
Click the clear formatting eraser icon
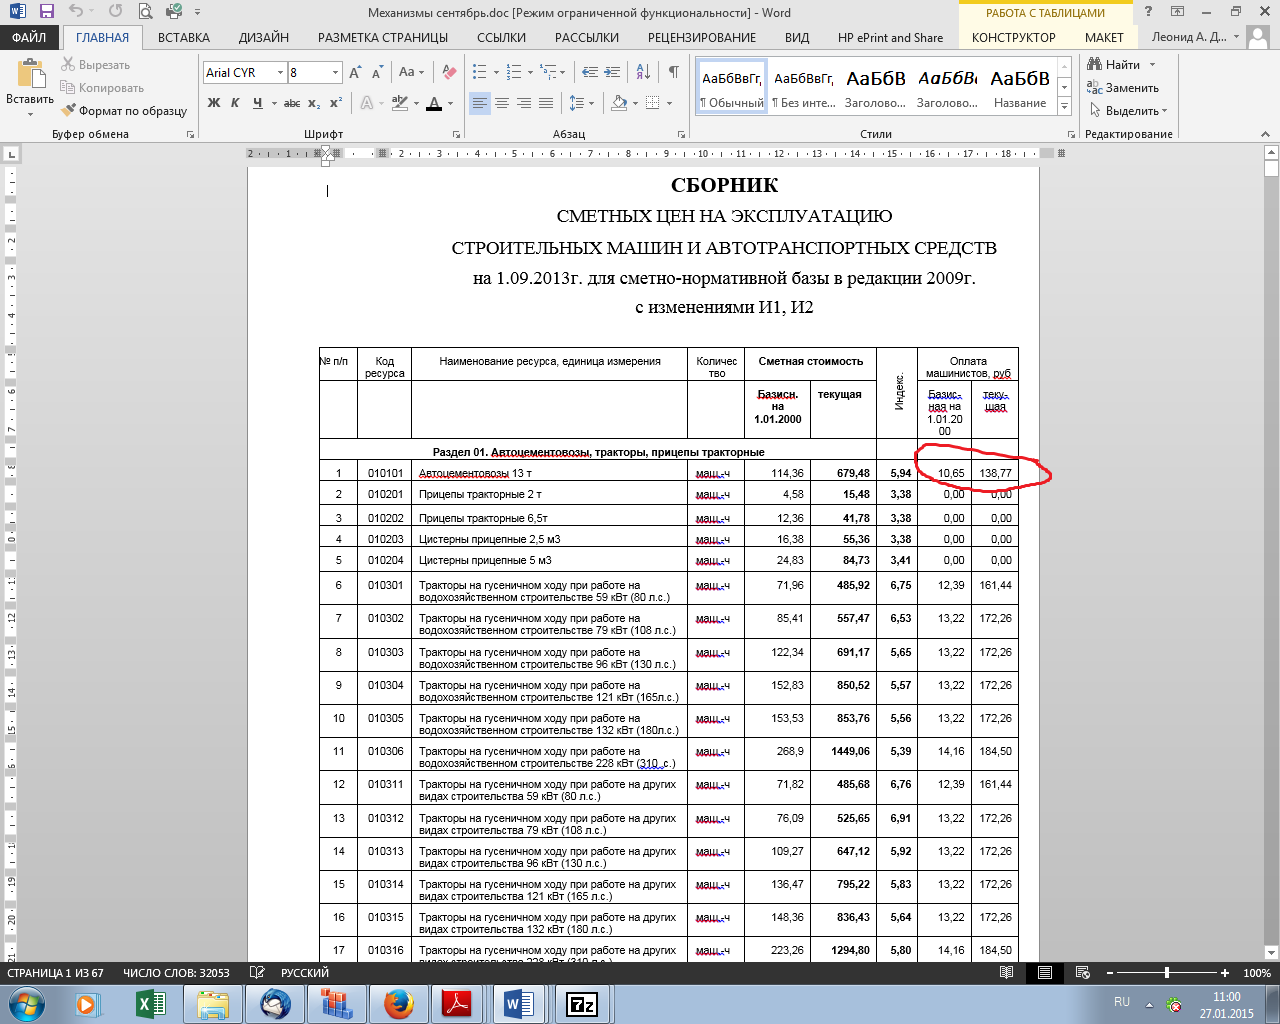[x=449, y=73]
